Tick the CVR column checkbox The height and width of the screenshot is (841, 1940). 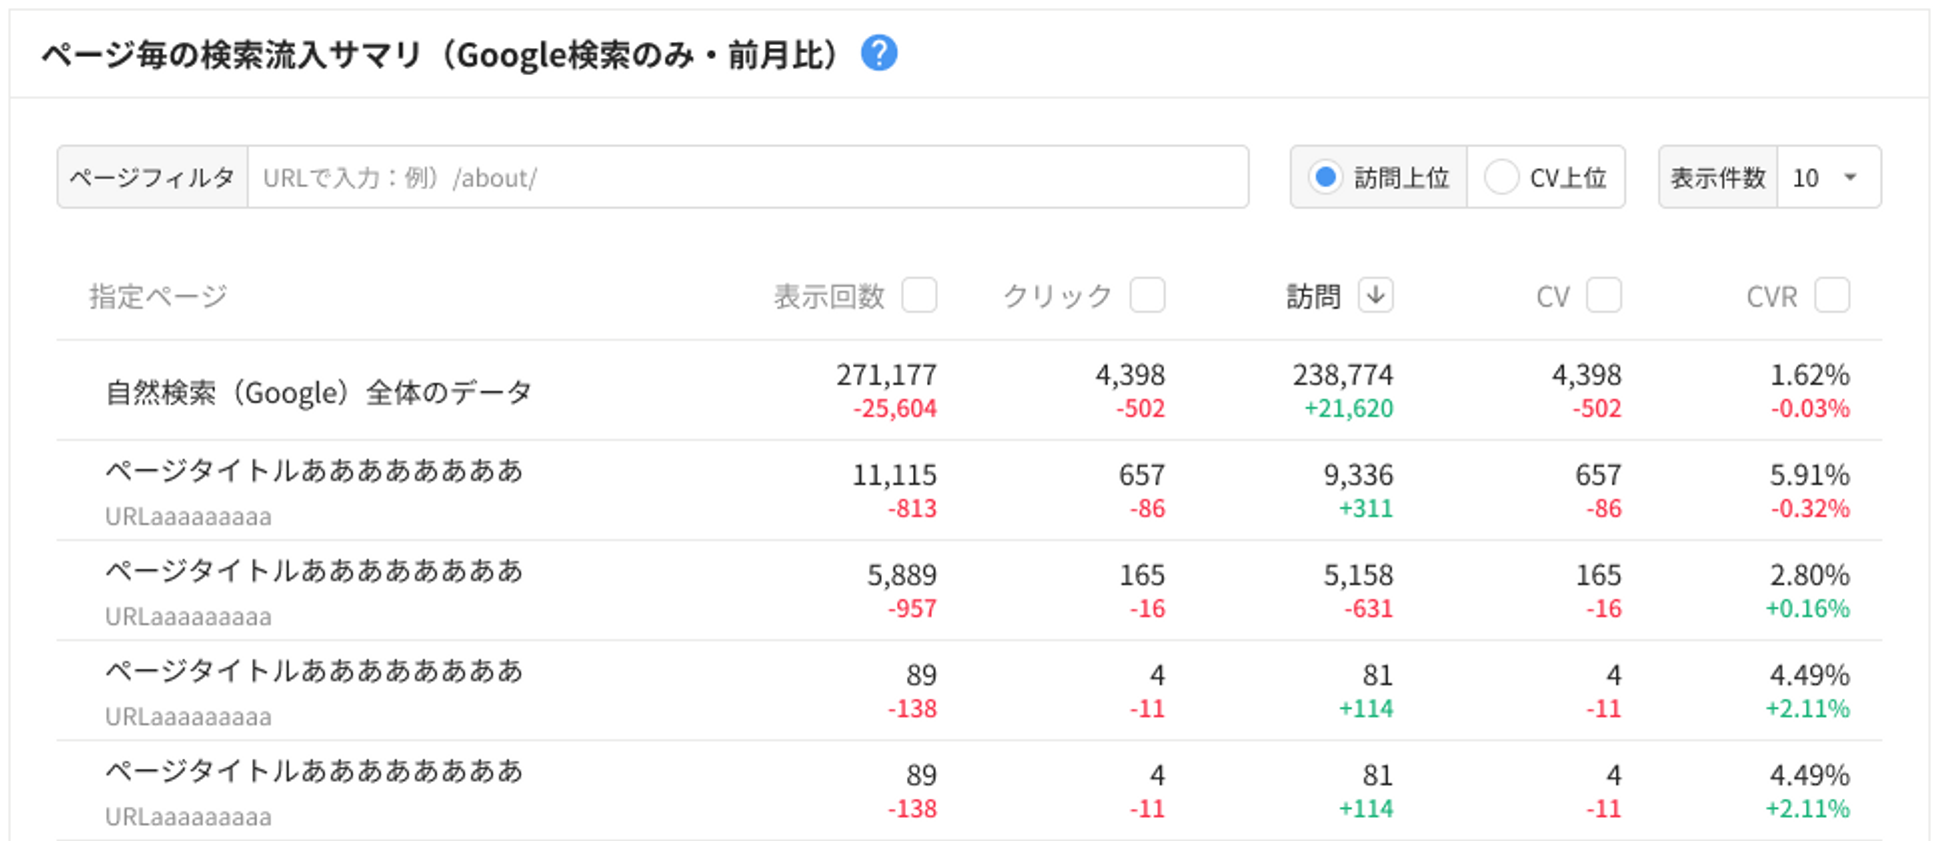click(x=1832, y=295)
